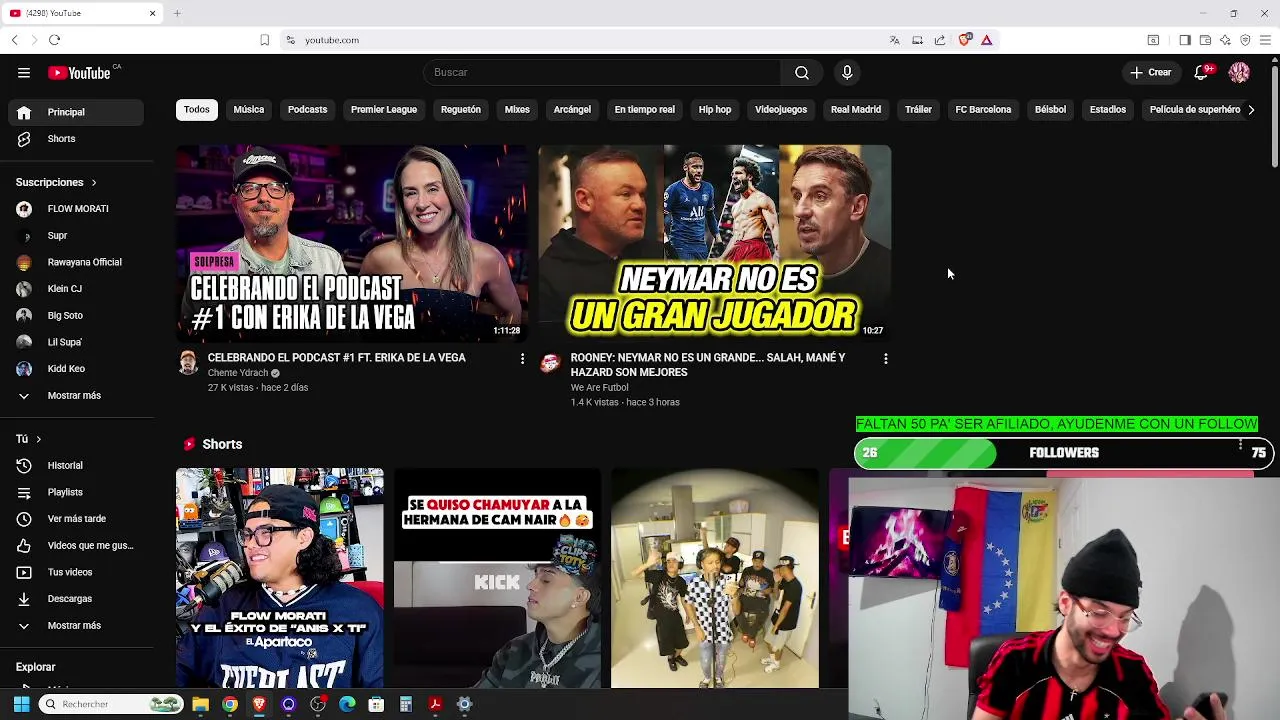The width and height of the screenshot is (1280, 720).
Task: Open the We Are Futbol channel avatar
Action: pos(550,363)
